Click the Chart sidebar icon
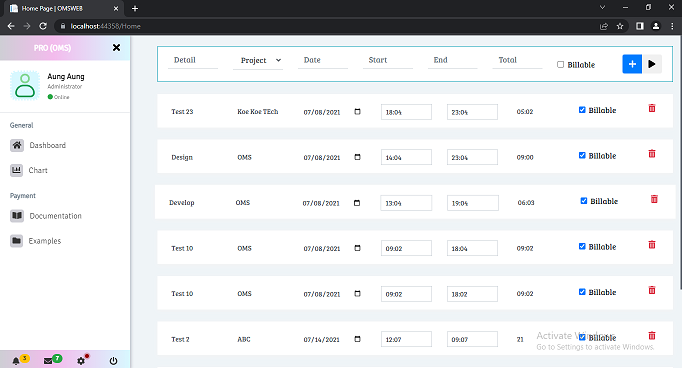 (x=17, y=170)
